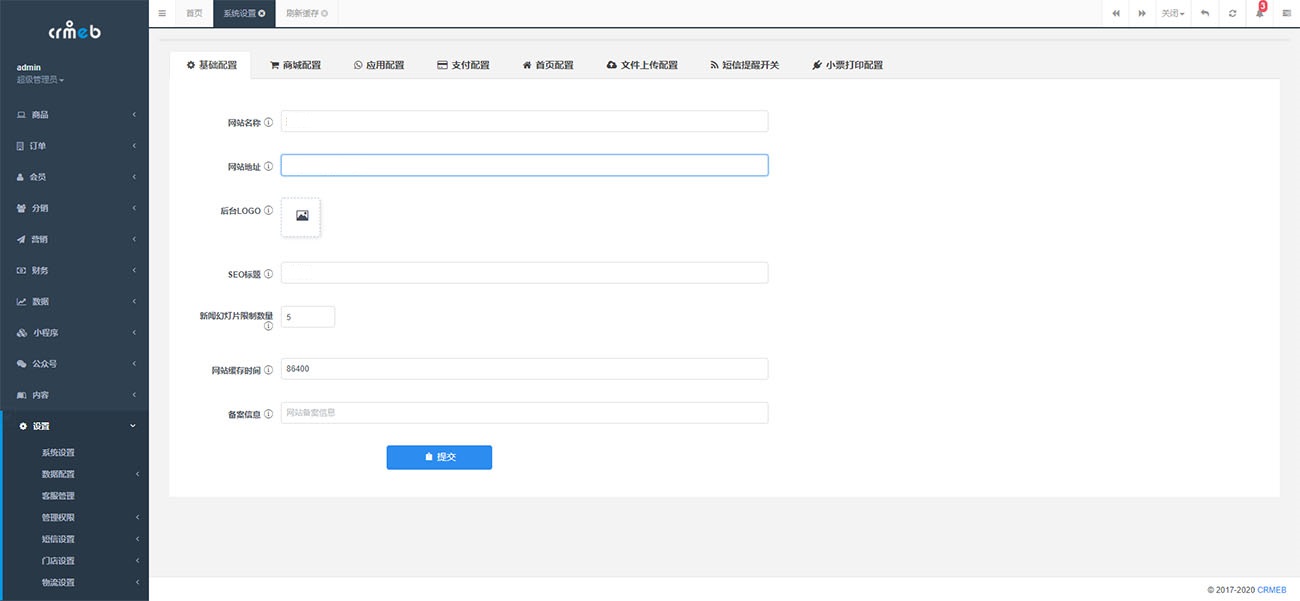Select the 商城配置 config tab
This screenshot has width=1300, height=601.
[x=296, y=65]
